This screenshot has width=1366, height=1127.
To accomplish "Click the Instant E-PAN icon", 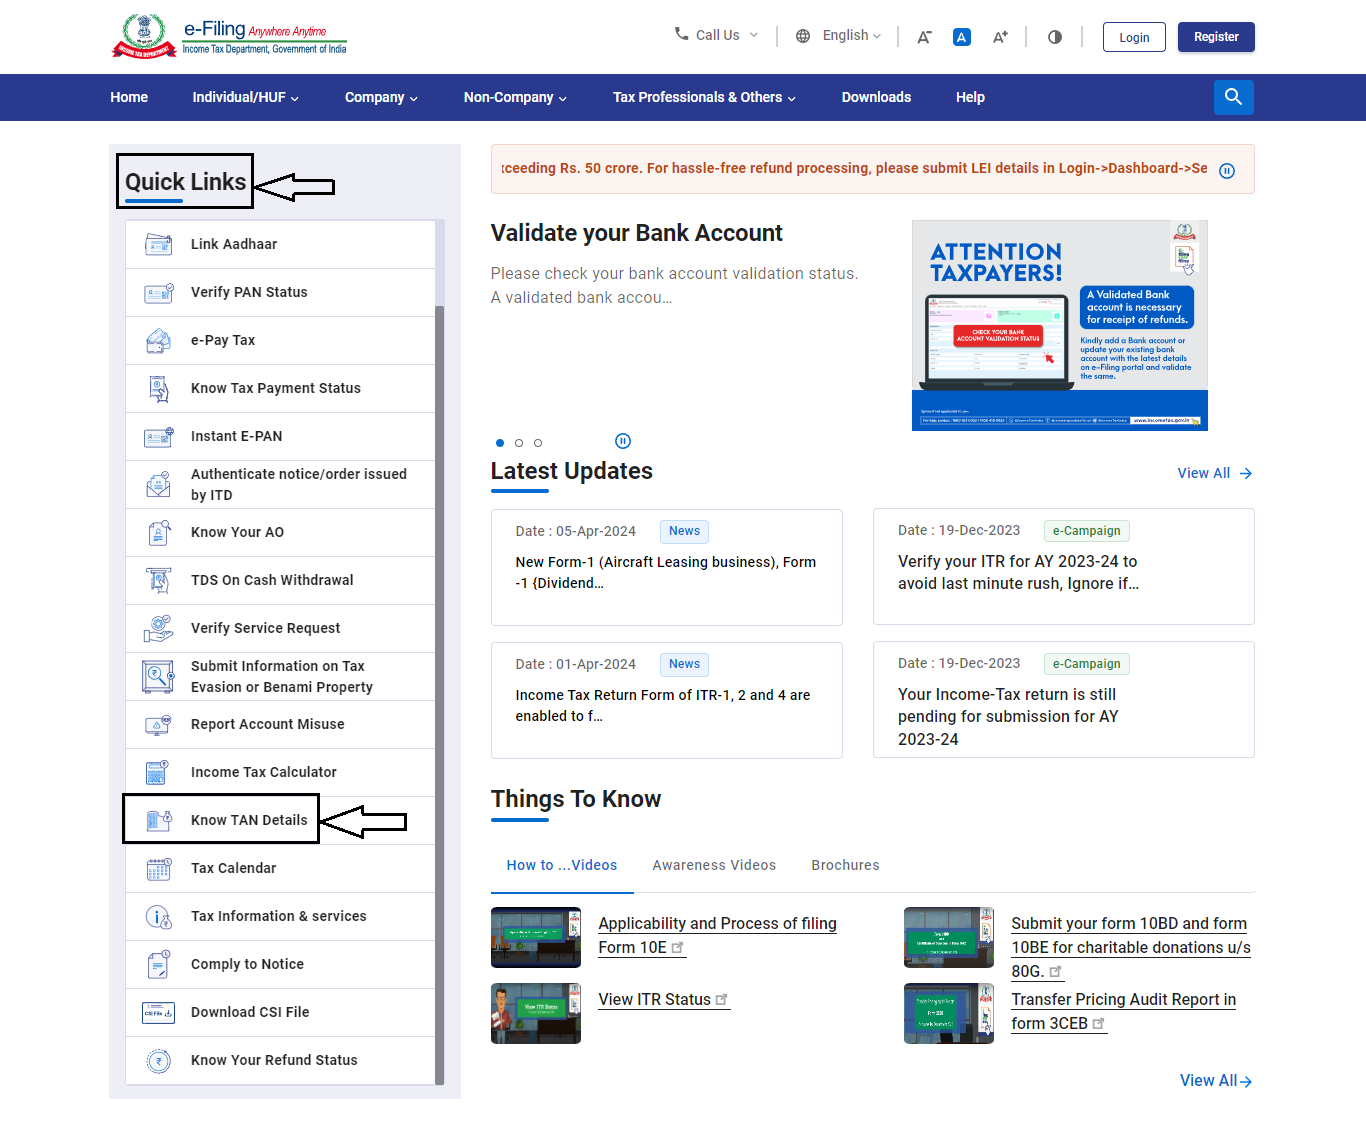I will 159,437.
